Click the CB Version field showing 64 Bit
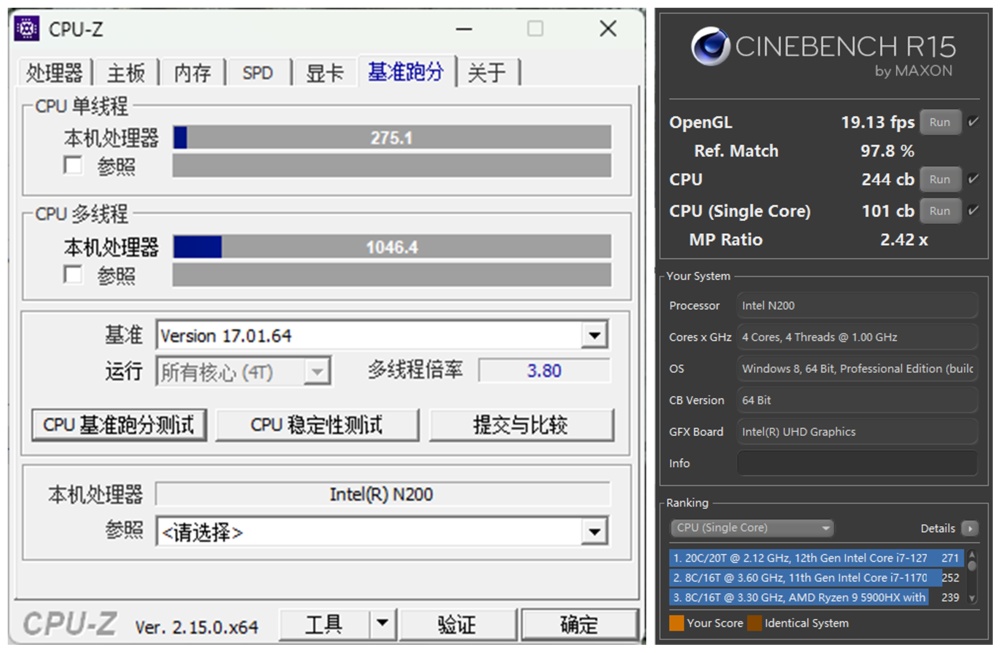This screenshot has height=653, width=1000. (x=857, y=400)
